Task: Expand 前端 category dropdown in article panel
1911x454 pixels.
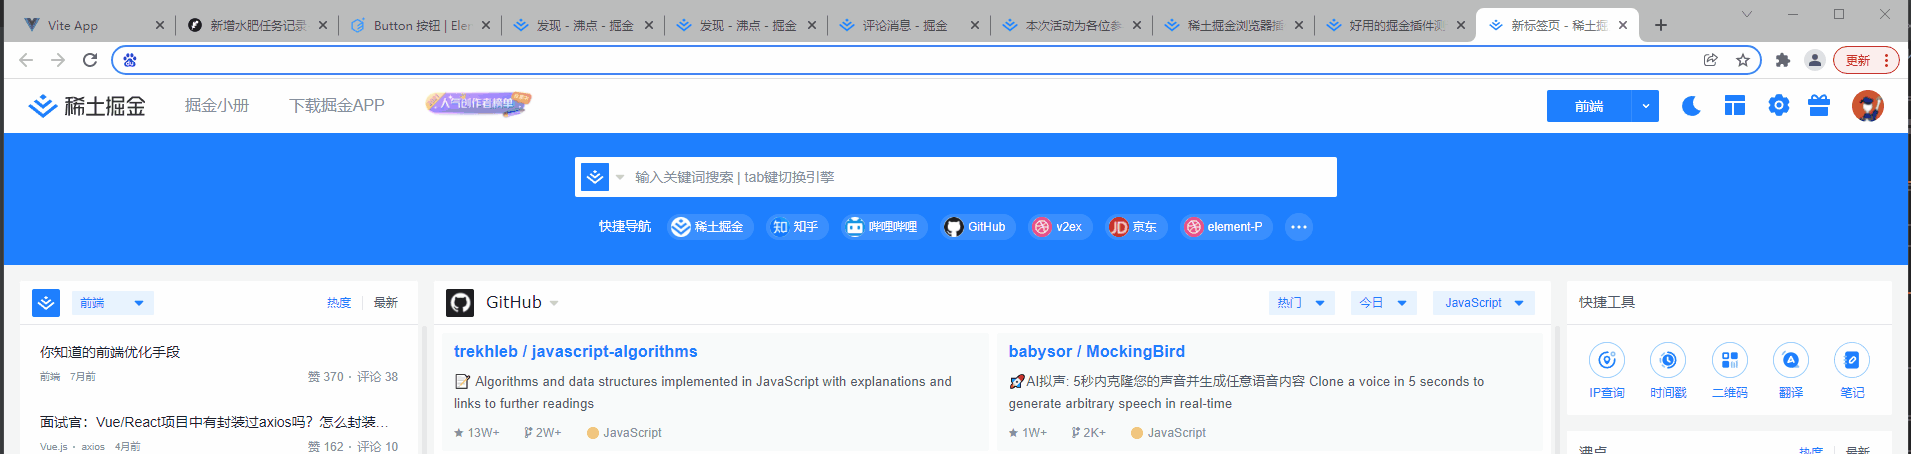Action: (x=113, y=303)
